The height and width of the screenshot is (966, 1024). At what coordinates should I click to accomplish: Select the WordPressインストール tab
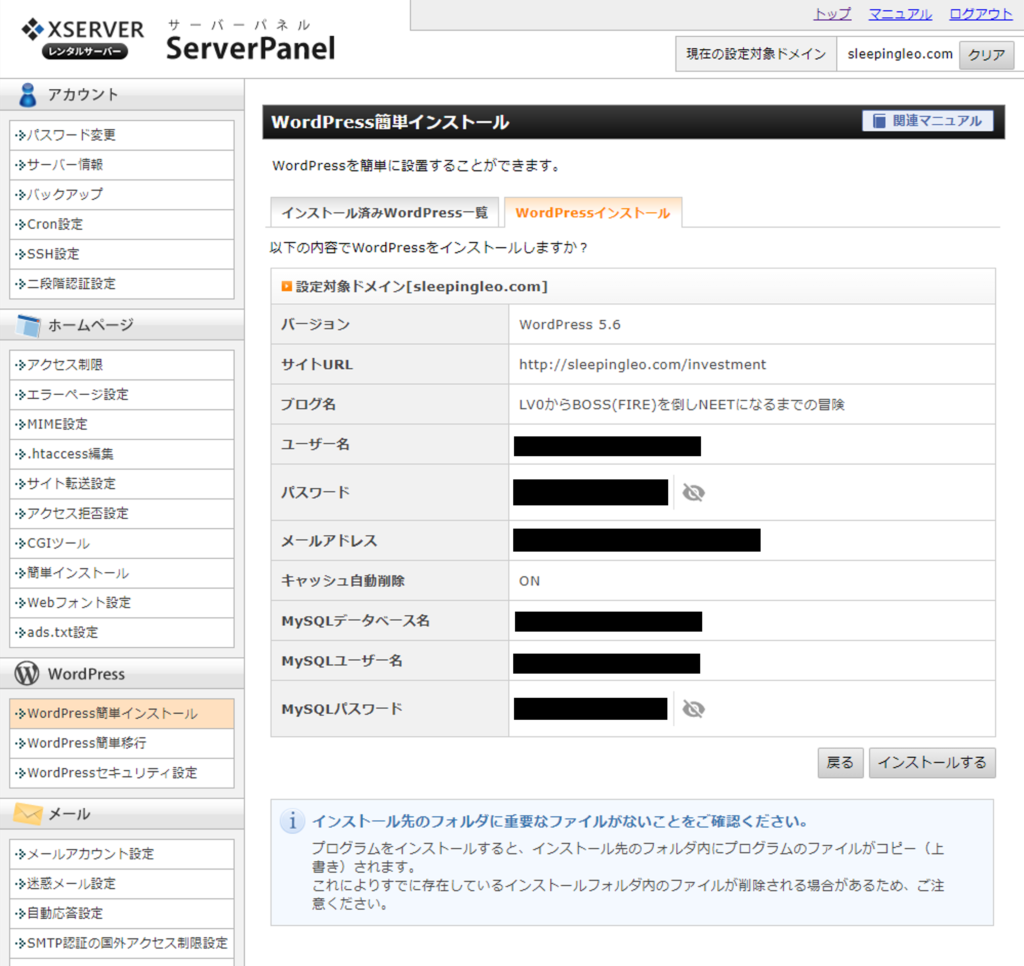coord(593,212)
